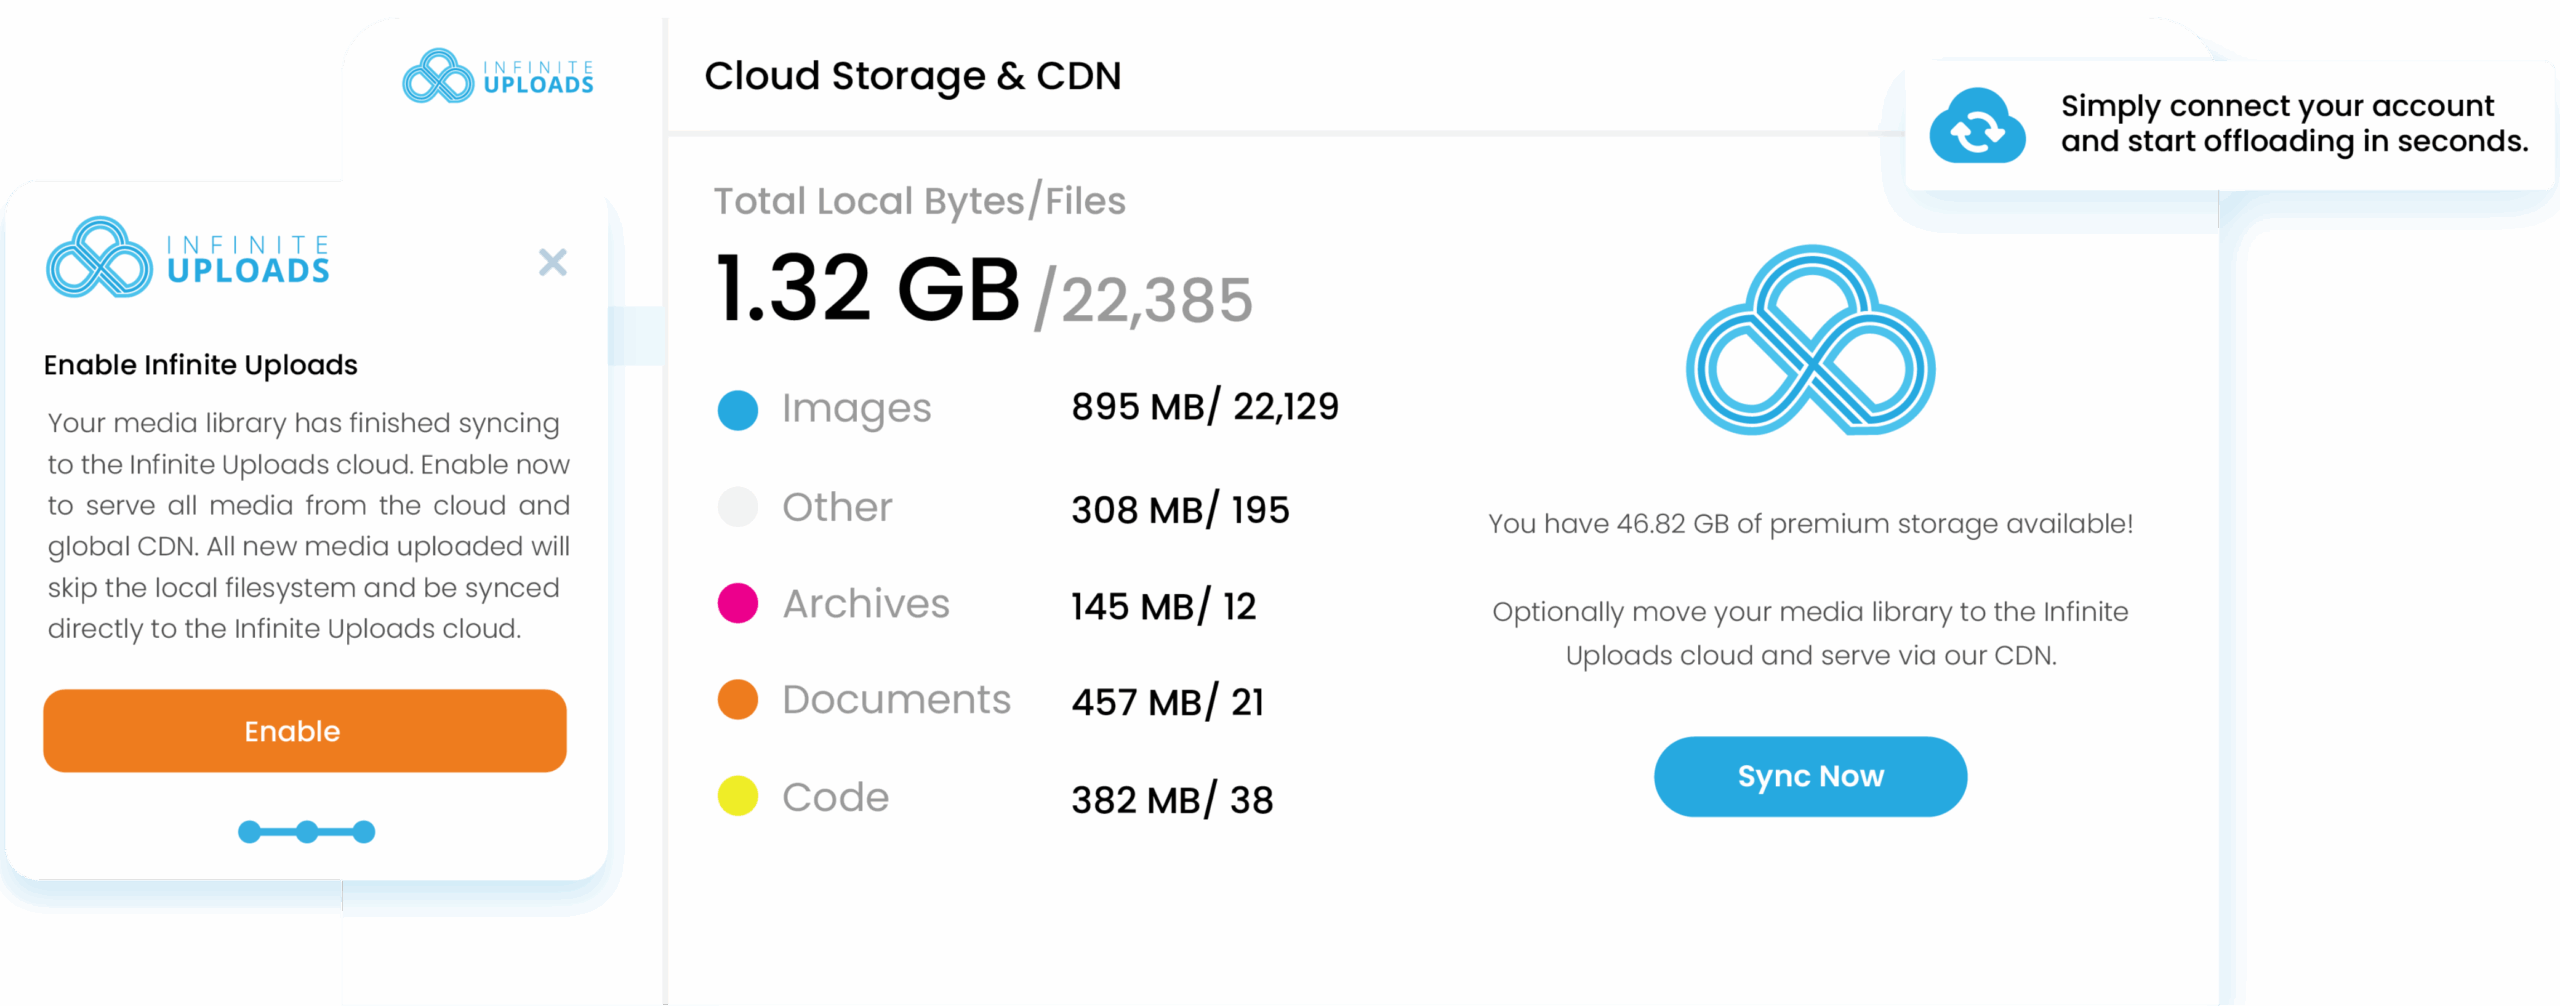Viewport: 2560px width, 1006px height.
Task: Click the Documents category label
Action: tap(896, 700)
